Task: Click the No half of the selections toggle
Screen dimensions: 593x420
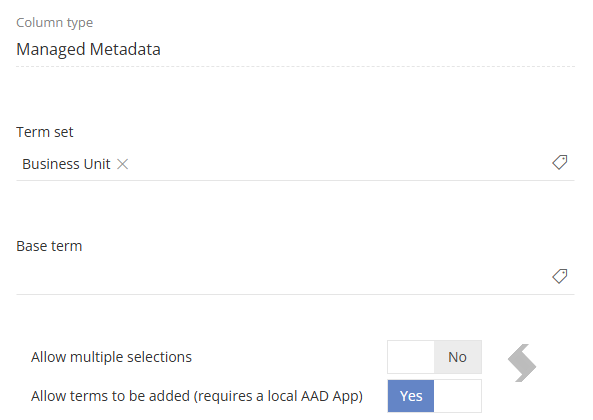Action: tap(458, 357)
